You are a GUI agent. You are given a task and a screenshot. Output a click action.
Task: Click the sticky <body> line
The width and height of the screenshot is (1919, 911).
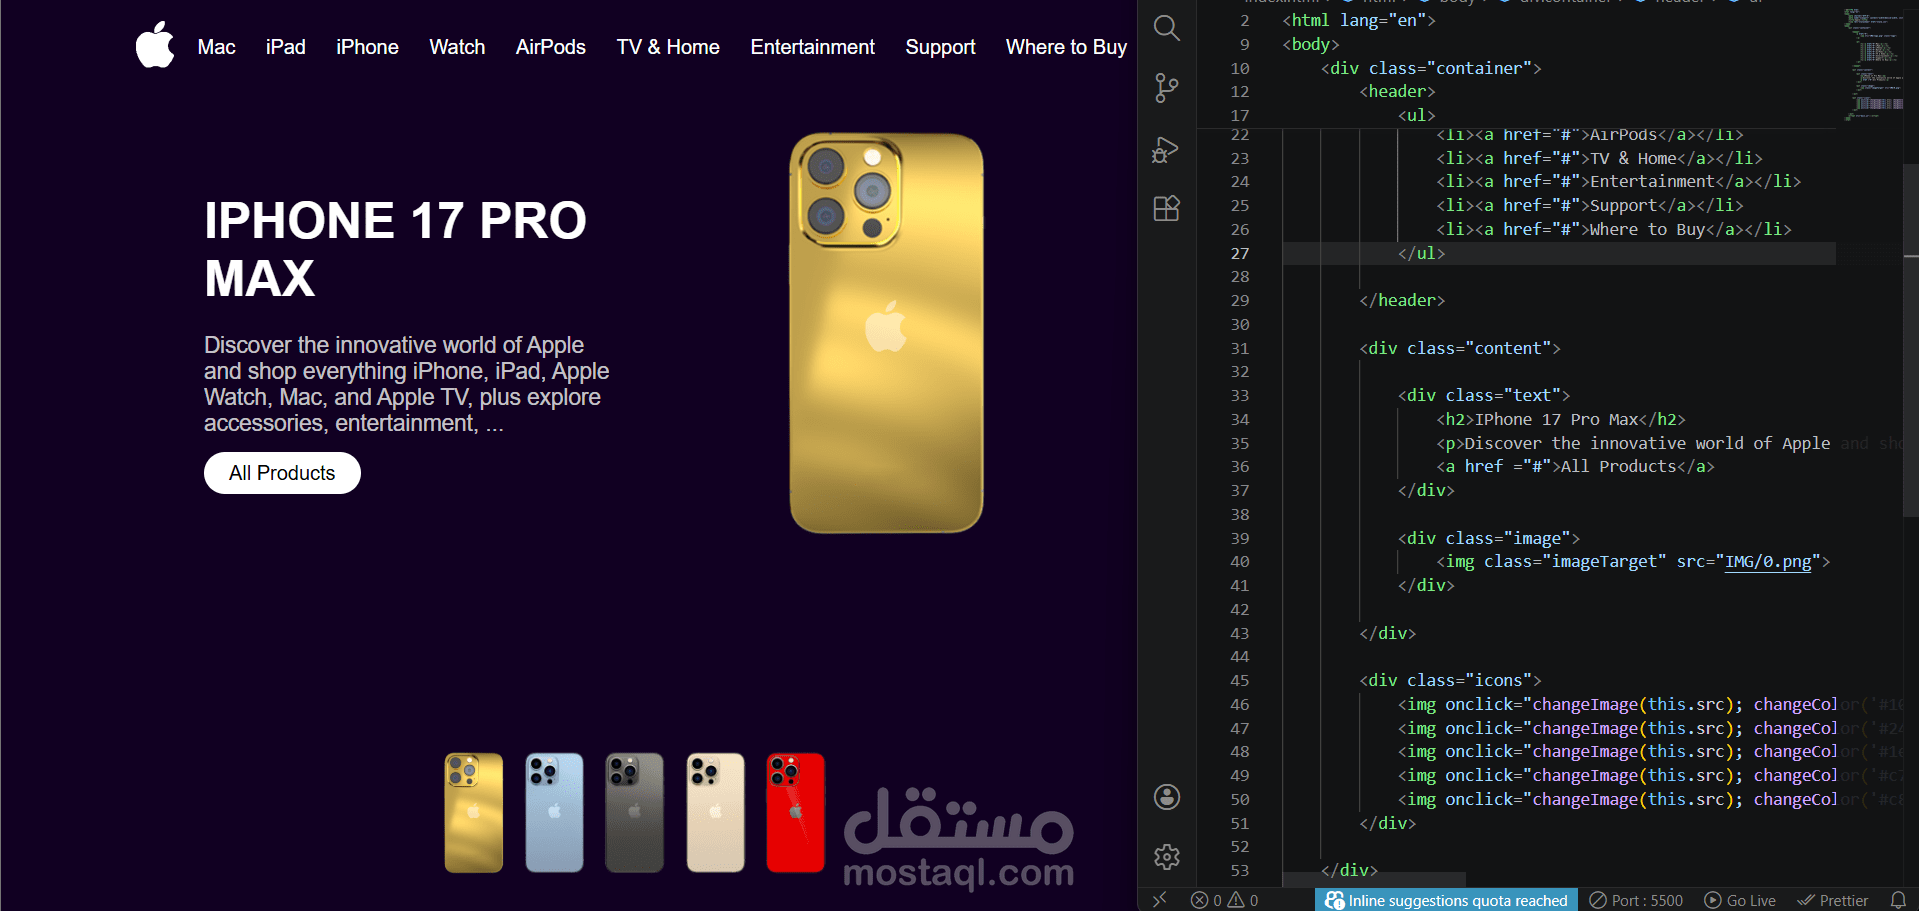tap(1311, 44)
